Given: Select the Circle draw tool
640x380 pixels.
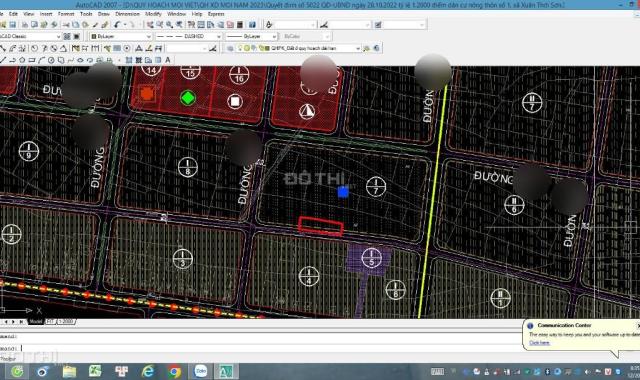Looking at the screenshot, I should [51, 60].
